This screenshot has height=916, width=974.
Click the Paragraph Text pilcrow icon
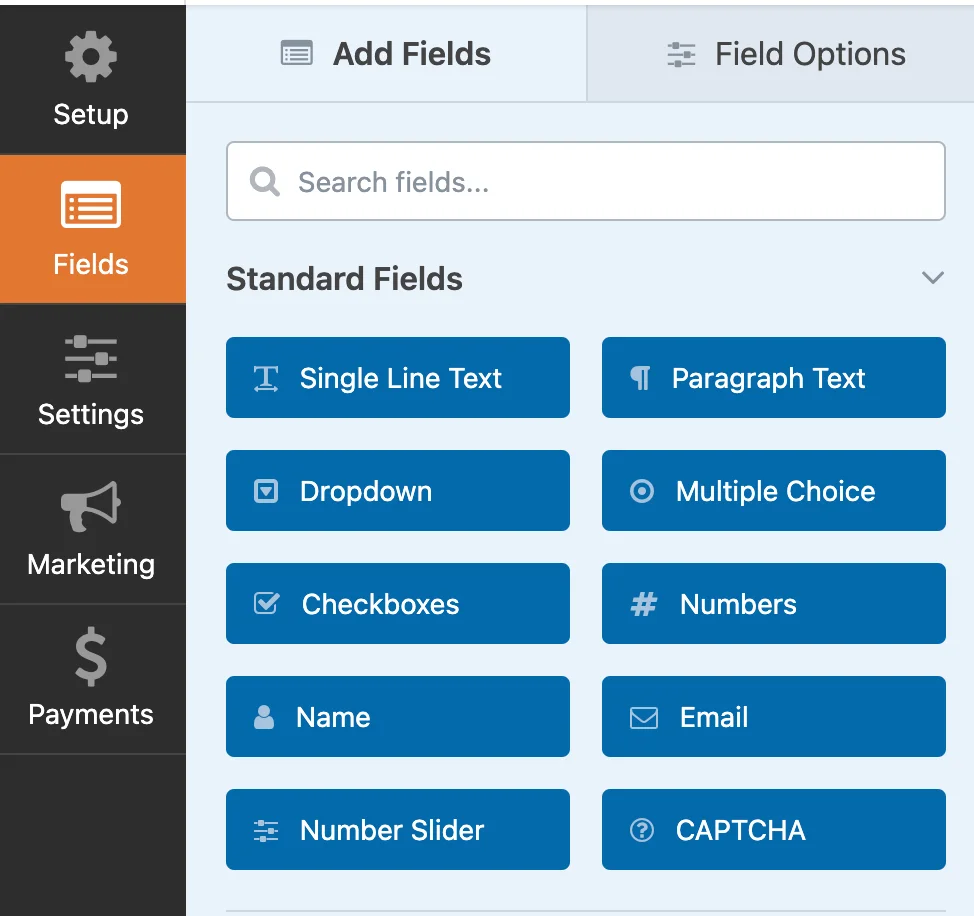click(640, 378)
